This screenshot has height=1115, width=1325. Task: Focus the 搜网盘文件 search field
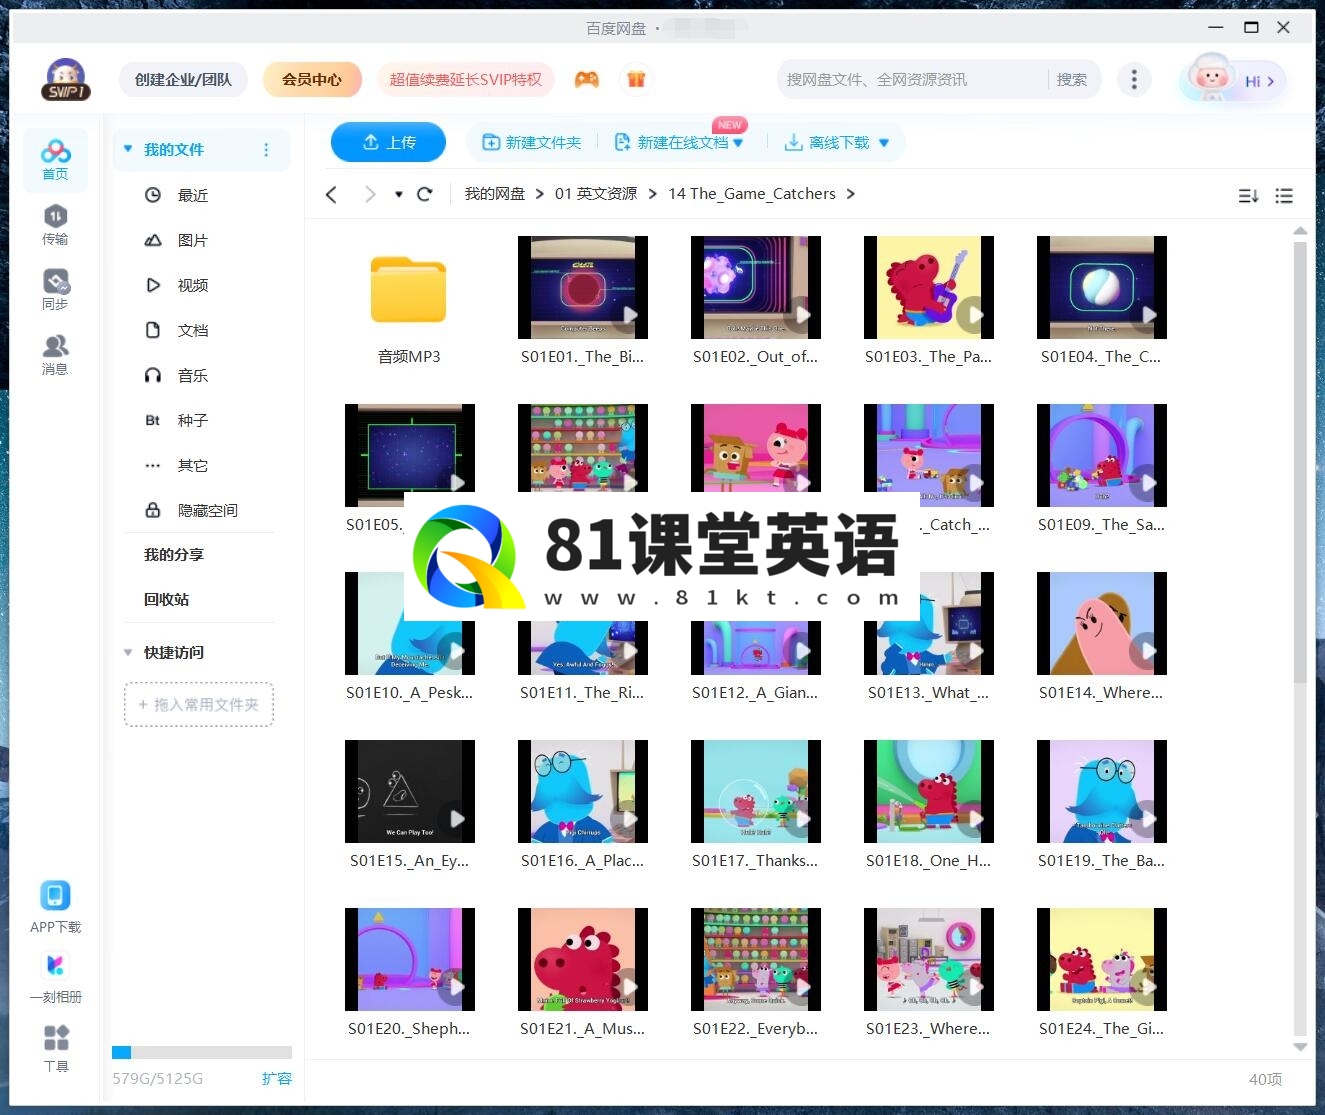(912, 79)
